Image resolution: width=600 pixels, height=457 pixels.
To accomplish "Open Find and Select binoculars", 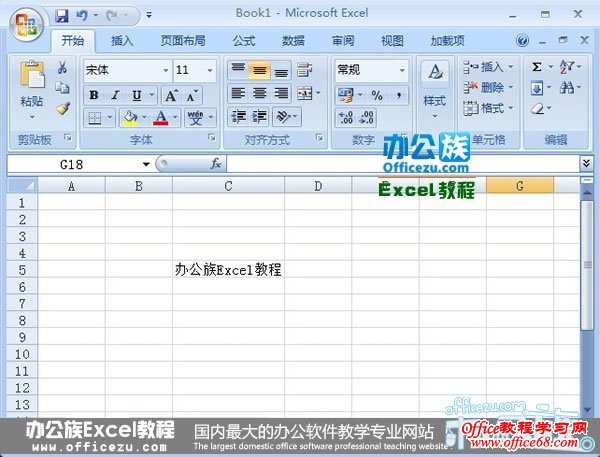I will [x=567, y=88].
